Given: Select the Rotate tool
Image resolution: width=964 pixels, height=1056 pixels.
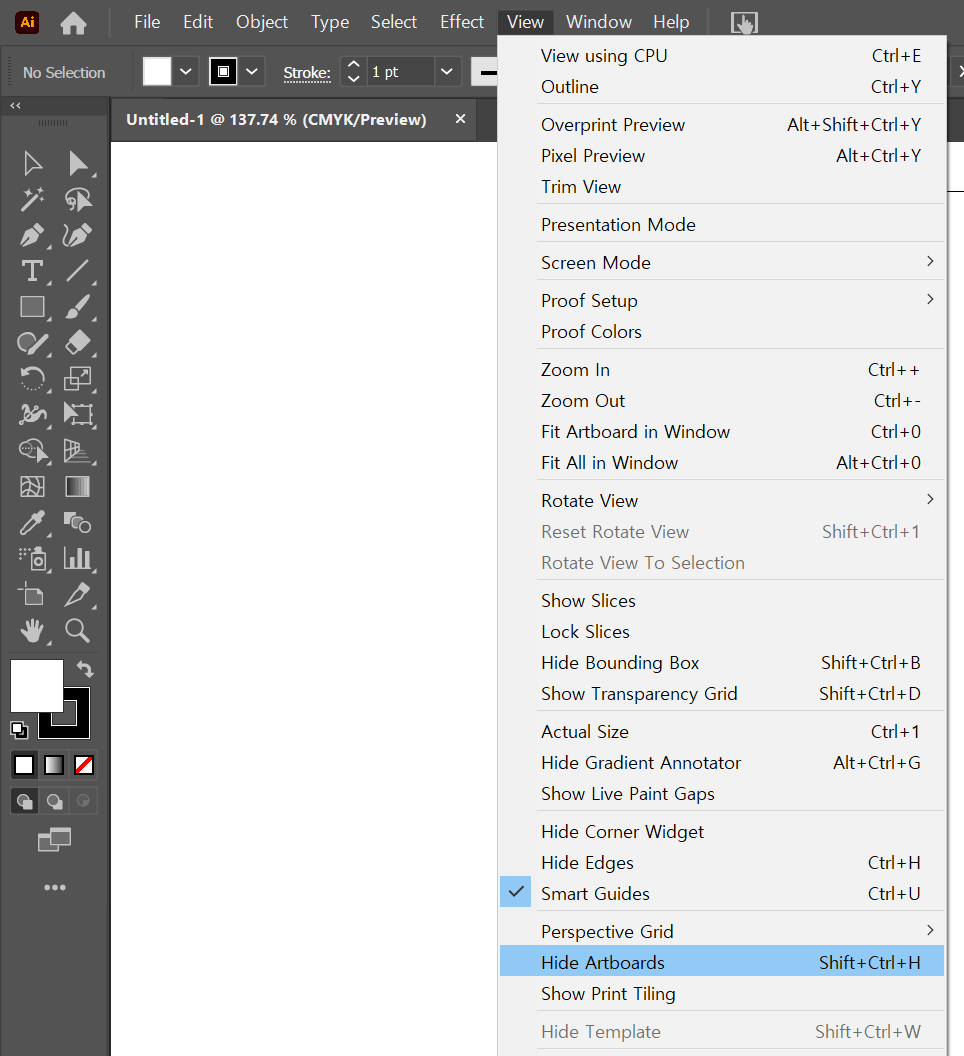Looking at the screenshot, I should pyautogui.click(x=32, y=378).
